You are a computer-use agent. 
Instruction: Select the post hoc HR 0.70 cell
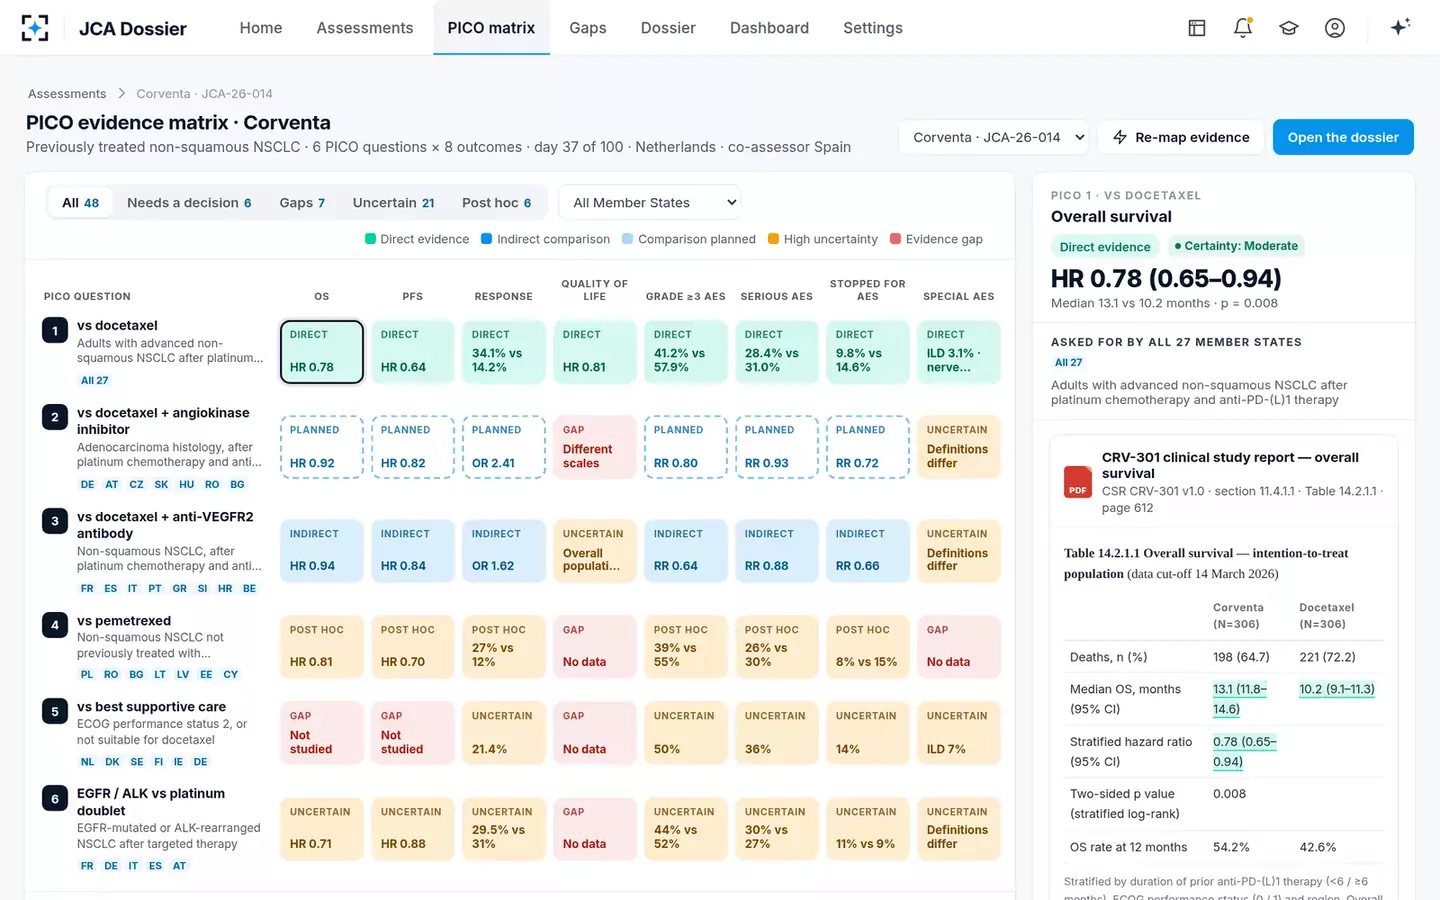[x=413, y=647]
